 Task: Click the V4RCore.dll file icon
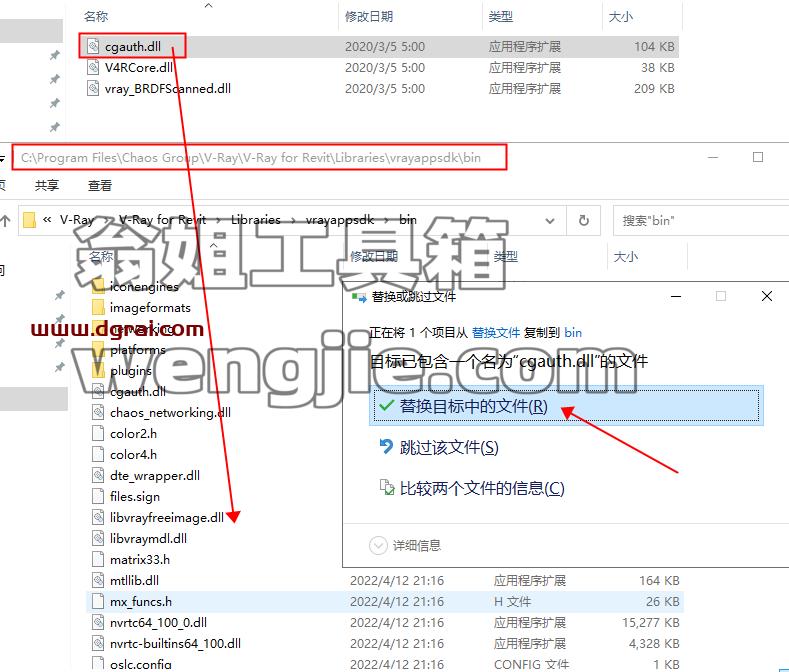[x=93, y=67]
